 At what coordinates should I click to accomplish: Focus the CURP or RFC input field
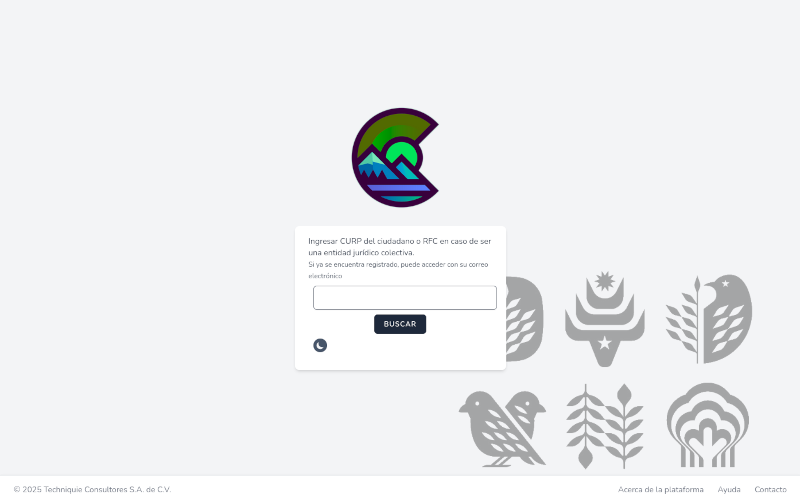point(405,297)
